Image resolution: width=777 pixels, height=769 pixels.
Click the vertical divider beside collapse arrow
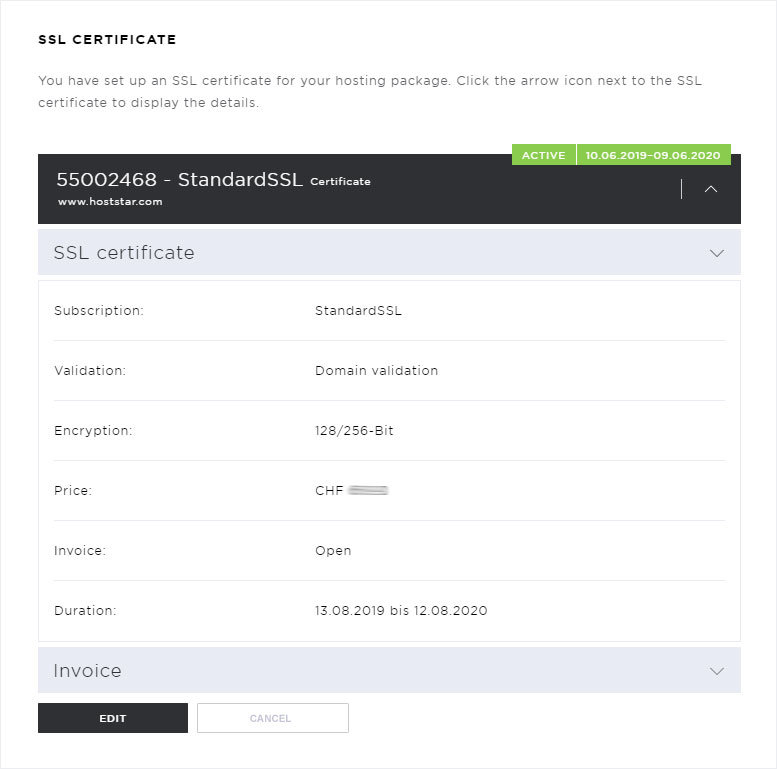[x=682, y=189]
